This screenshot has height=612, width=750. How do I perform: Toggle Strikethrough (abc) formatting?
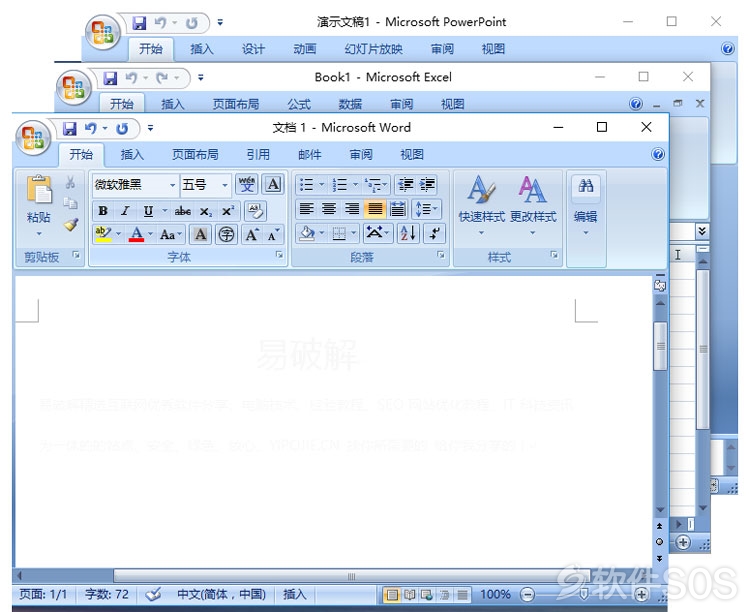[x=183, y=211]
